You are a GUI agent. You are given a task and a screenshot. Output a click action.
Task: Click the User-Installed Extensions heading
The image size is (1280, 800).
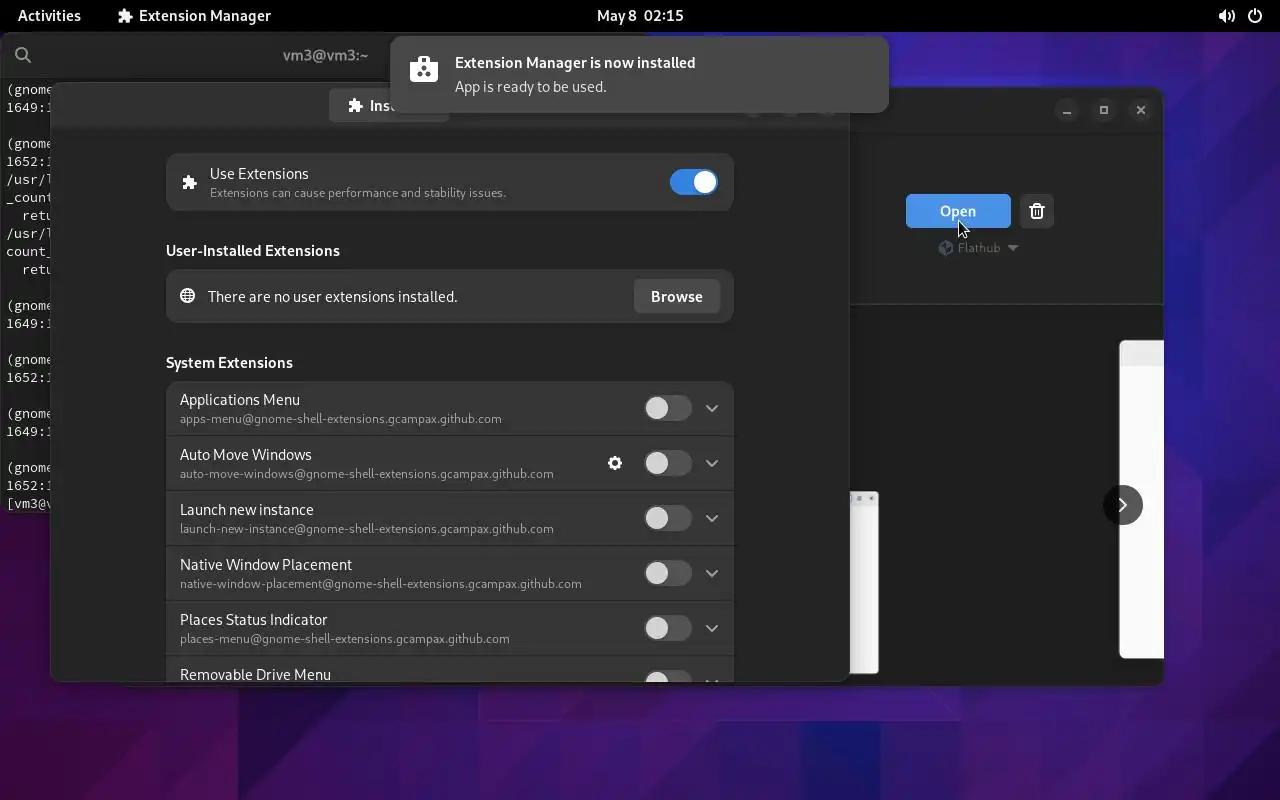coord(253,250)
